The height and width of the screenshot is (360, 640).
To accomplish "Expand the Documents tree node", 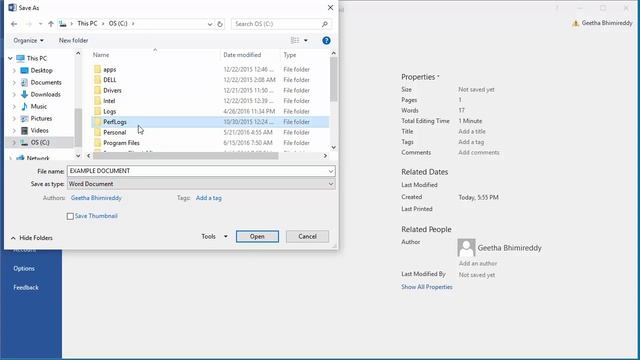I will (x=14, y=83).
